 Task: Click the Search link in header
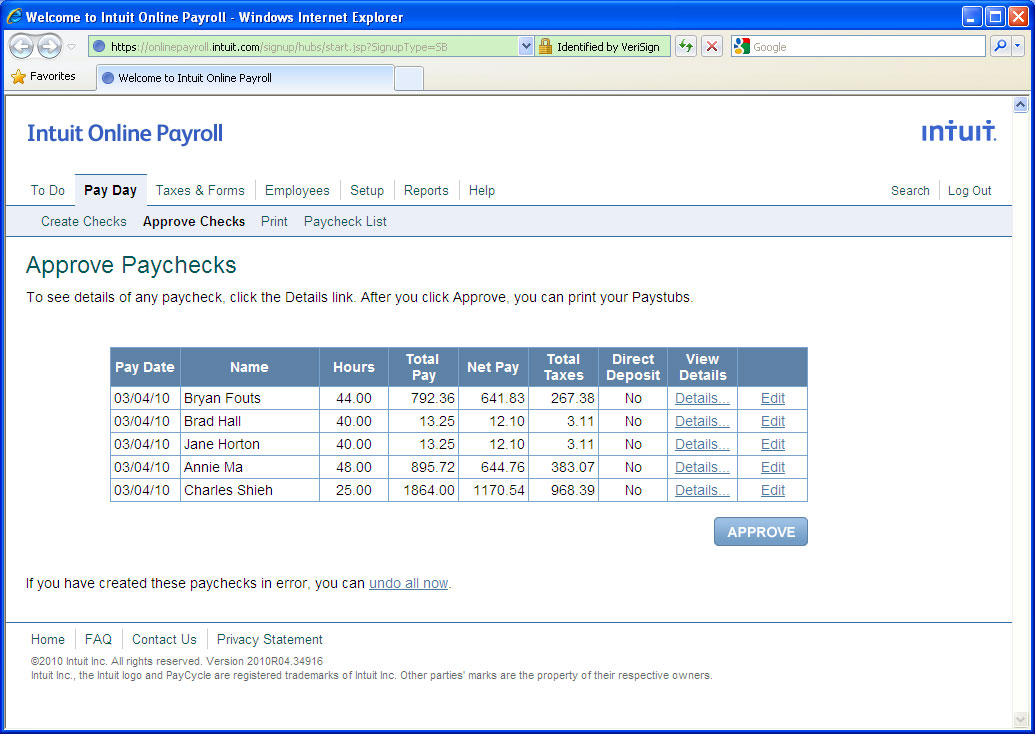(910, 190)
